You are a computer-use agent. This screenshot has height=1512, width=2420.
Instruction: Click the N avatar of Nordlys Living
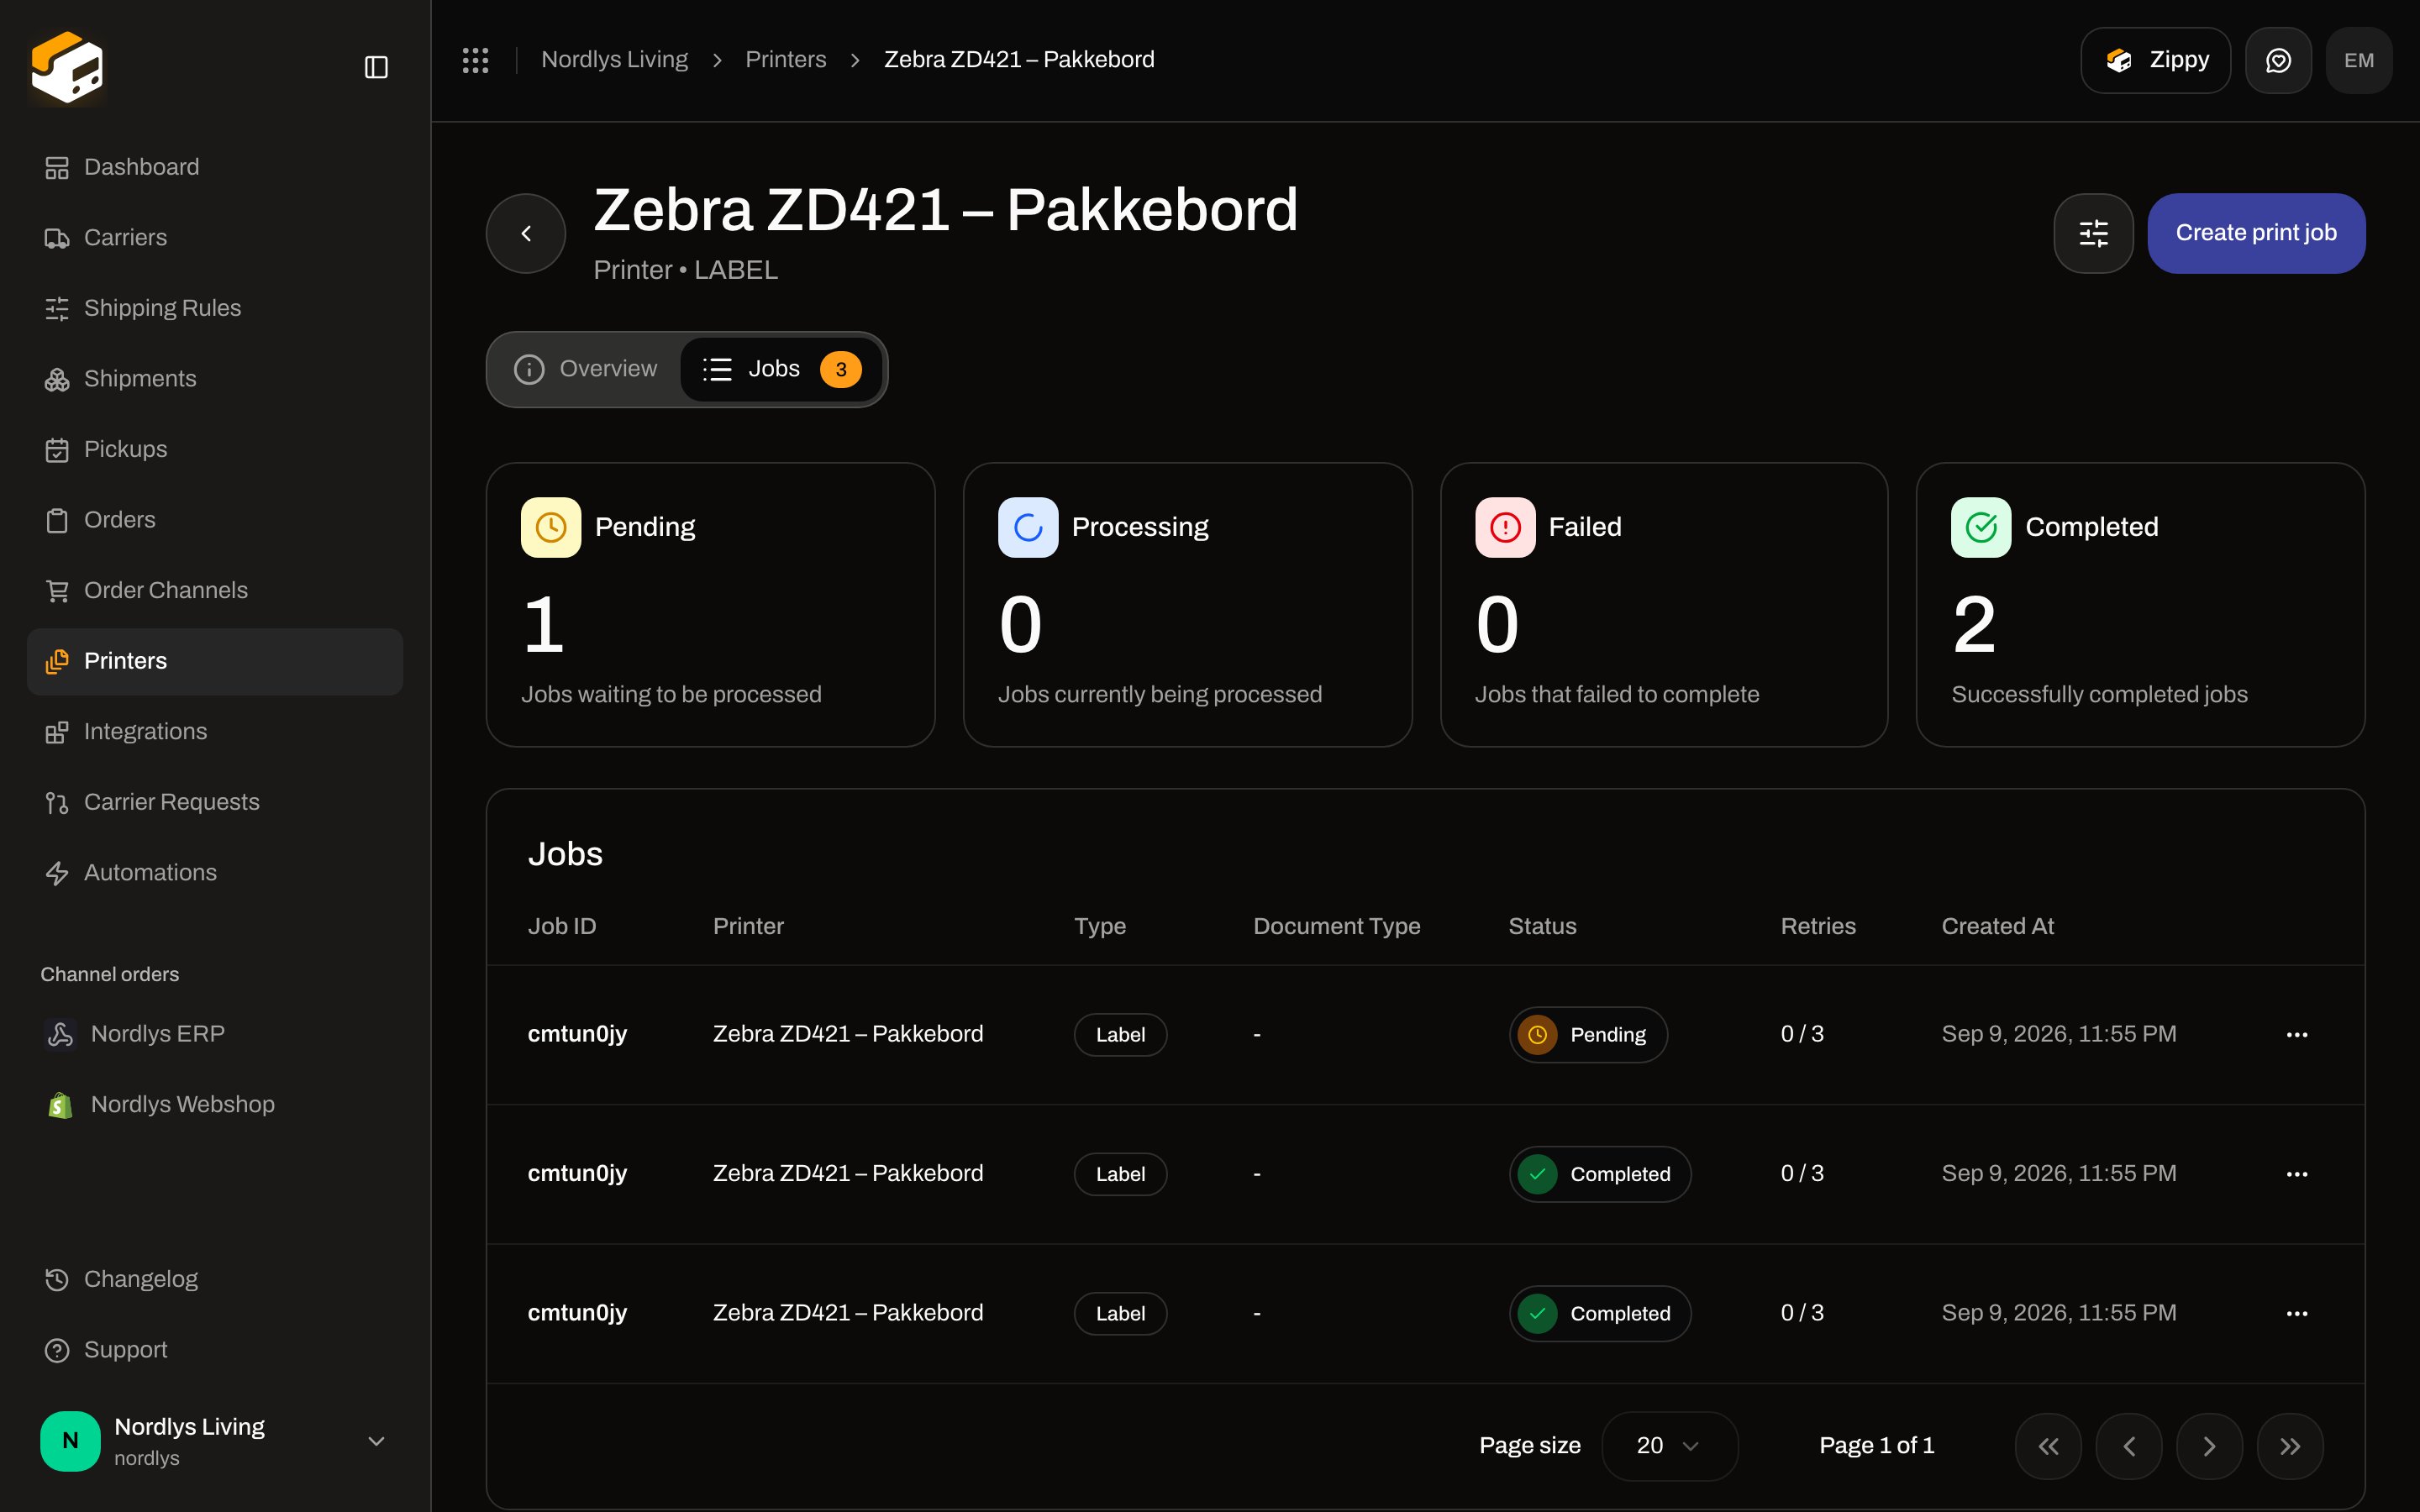pyautogui.click(x=70, y=1441)
